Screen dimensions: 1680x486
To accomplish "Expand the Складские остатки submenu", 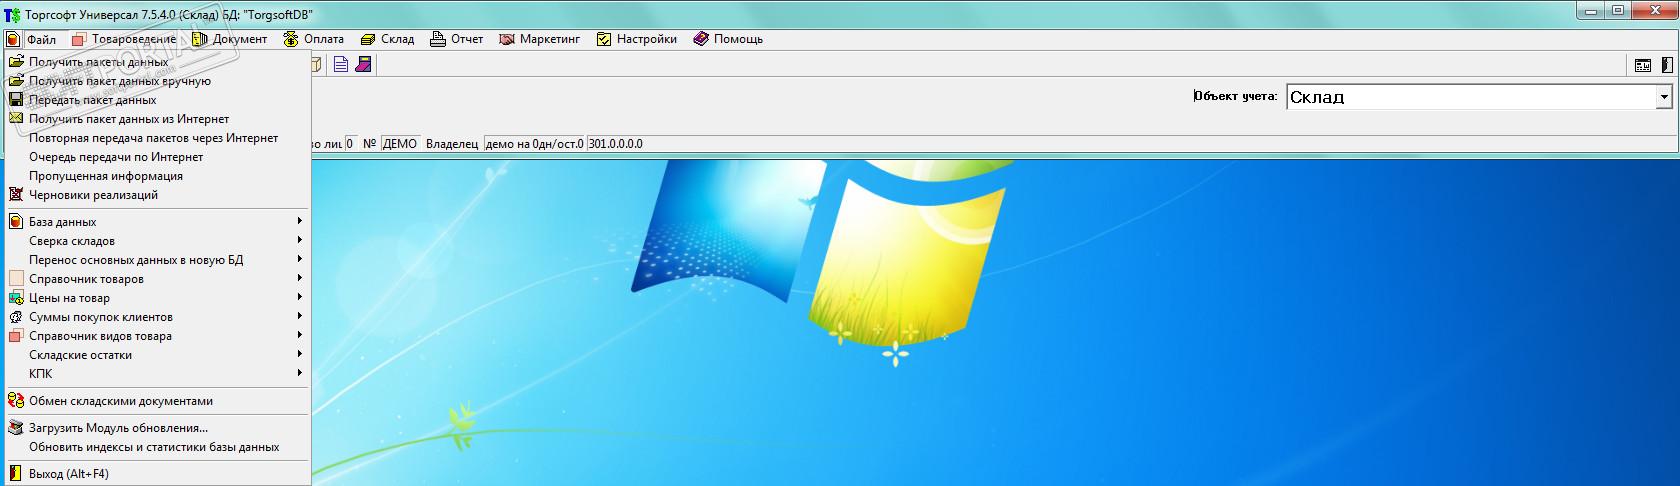I will click(157, 355).
